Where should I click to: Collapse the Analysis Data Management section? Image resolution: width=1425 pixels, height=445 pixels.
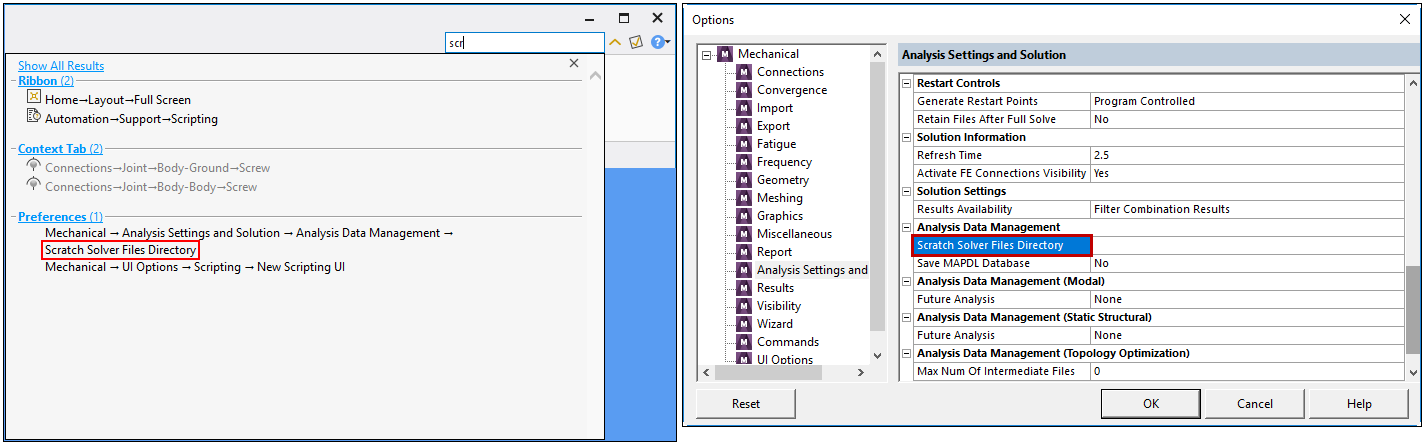[907, 227]
